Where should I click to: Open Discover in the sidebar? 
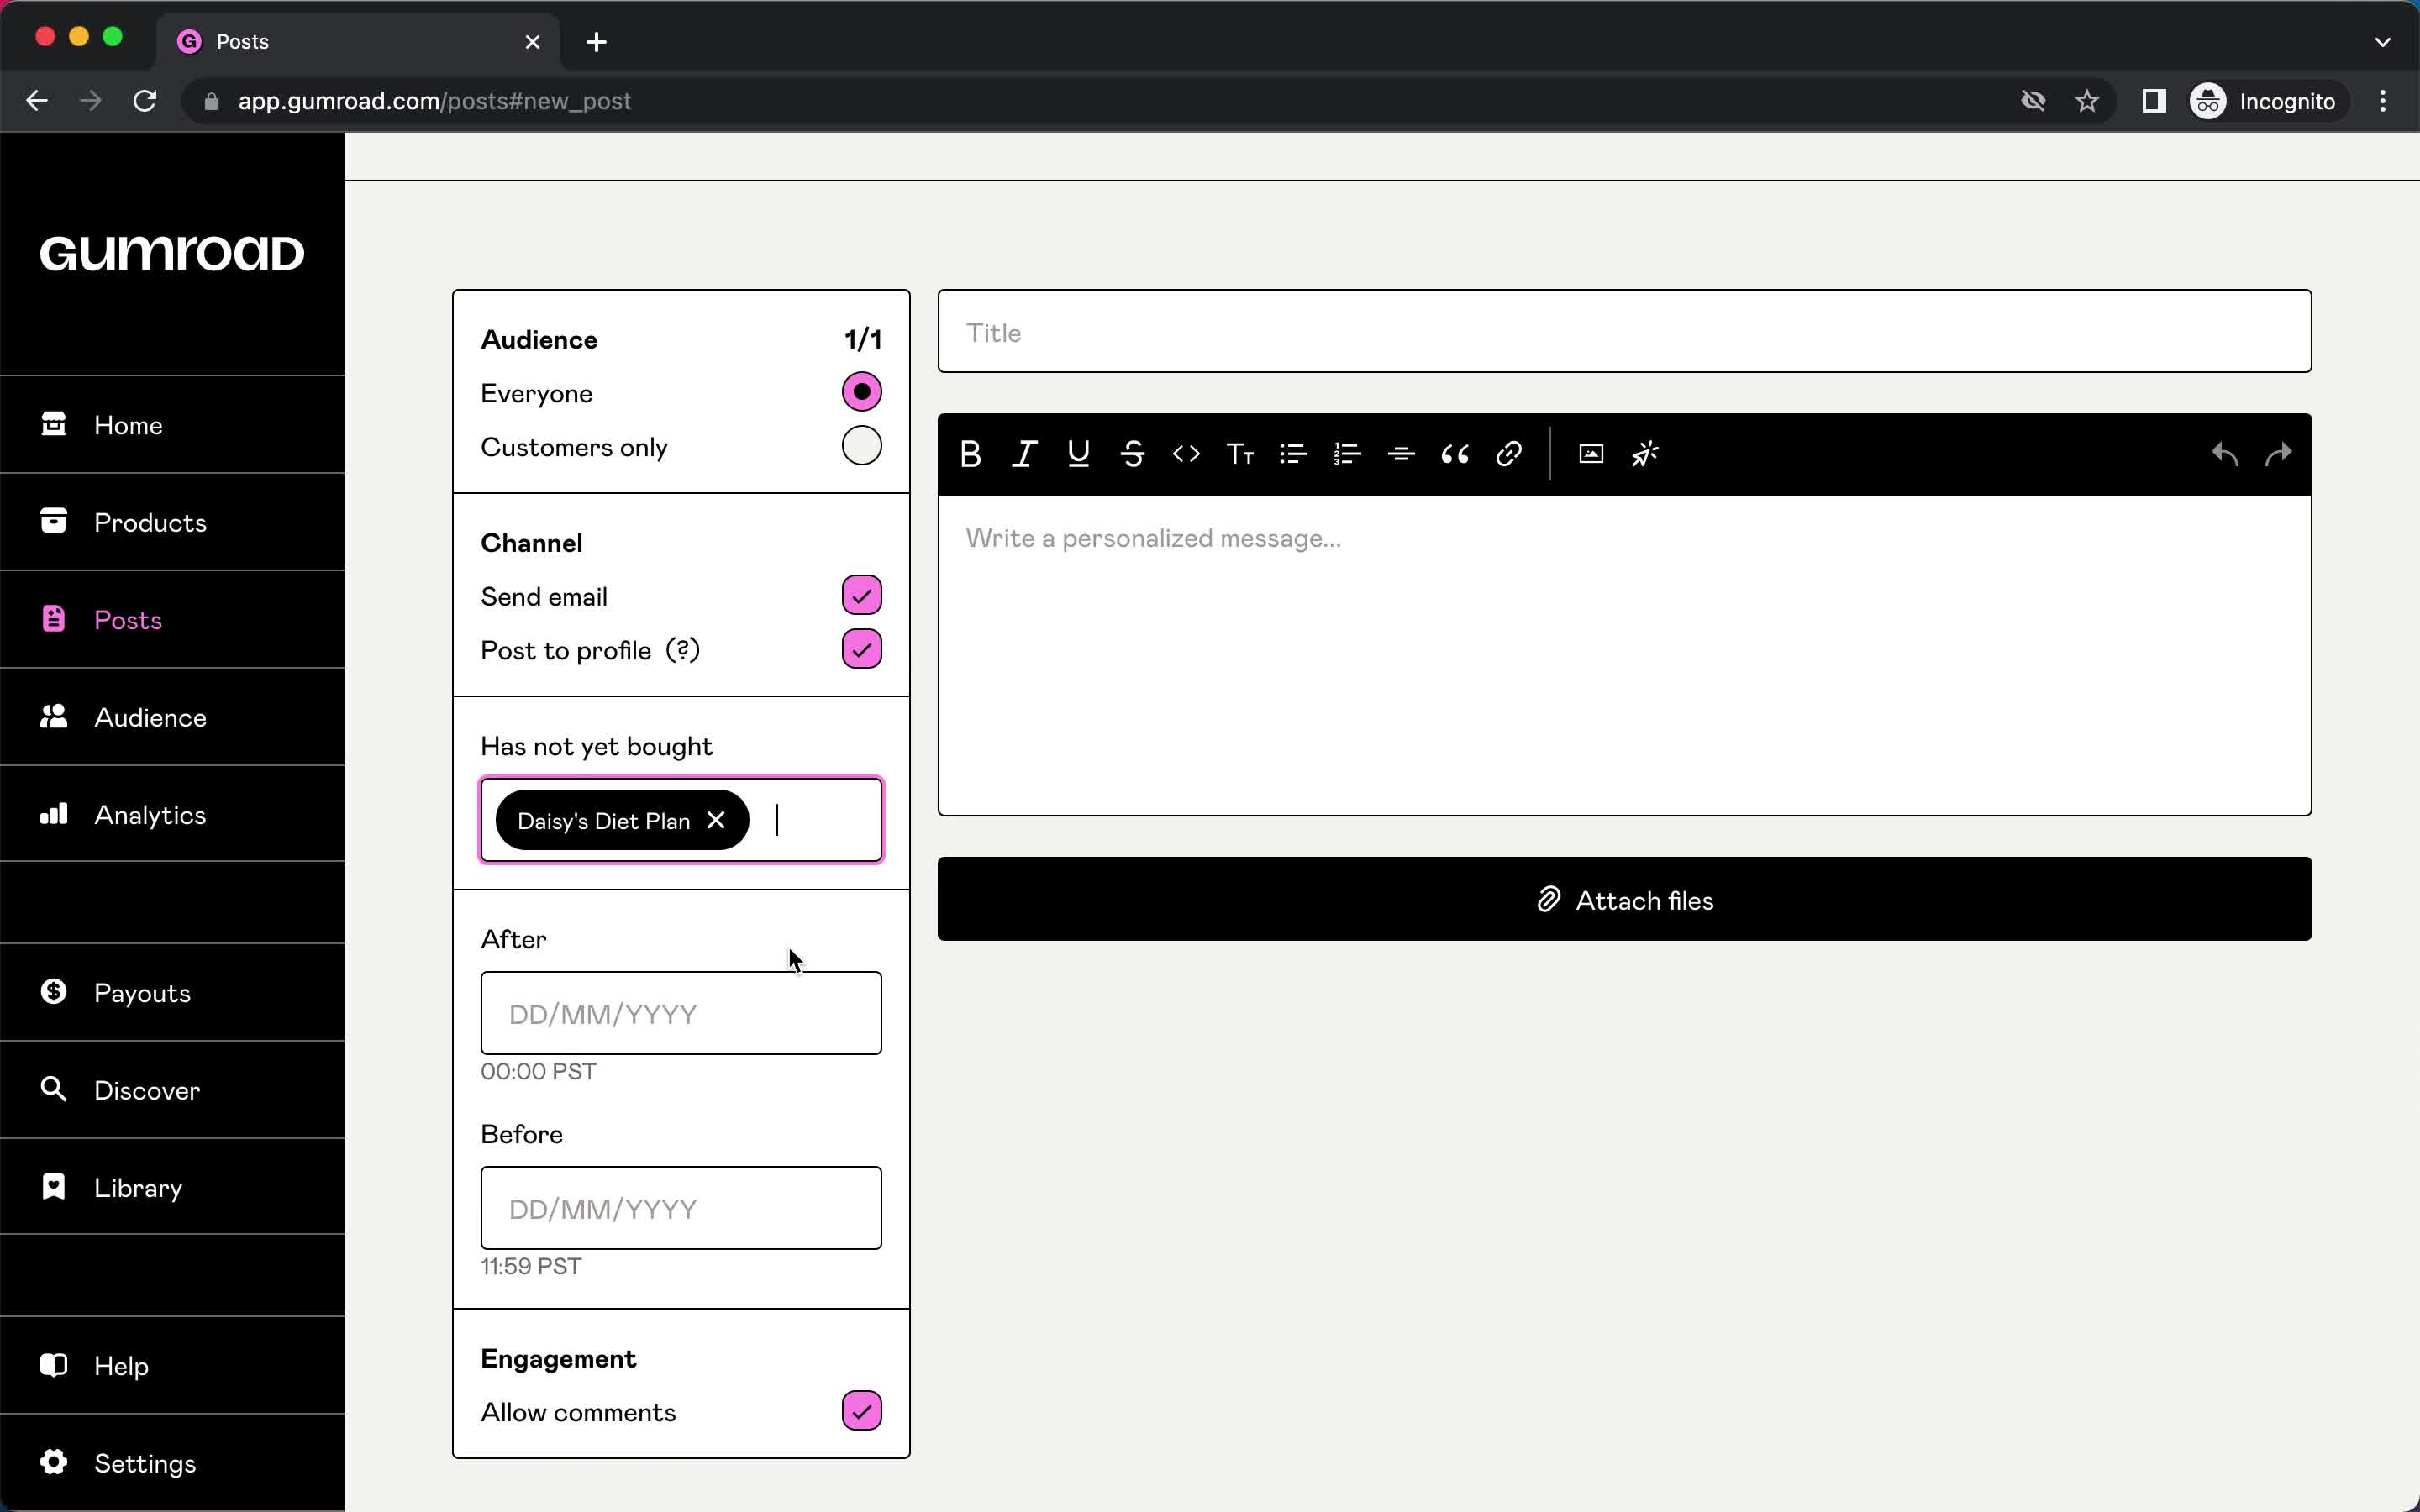(x=172, y=1090)
